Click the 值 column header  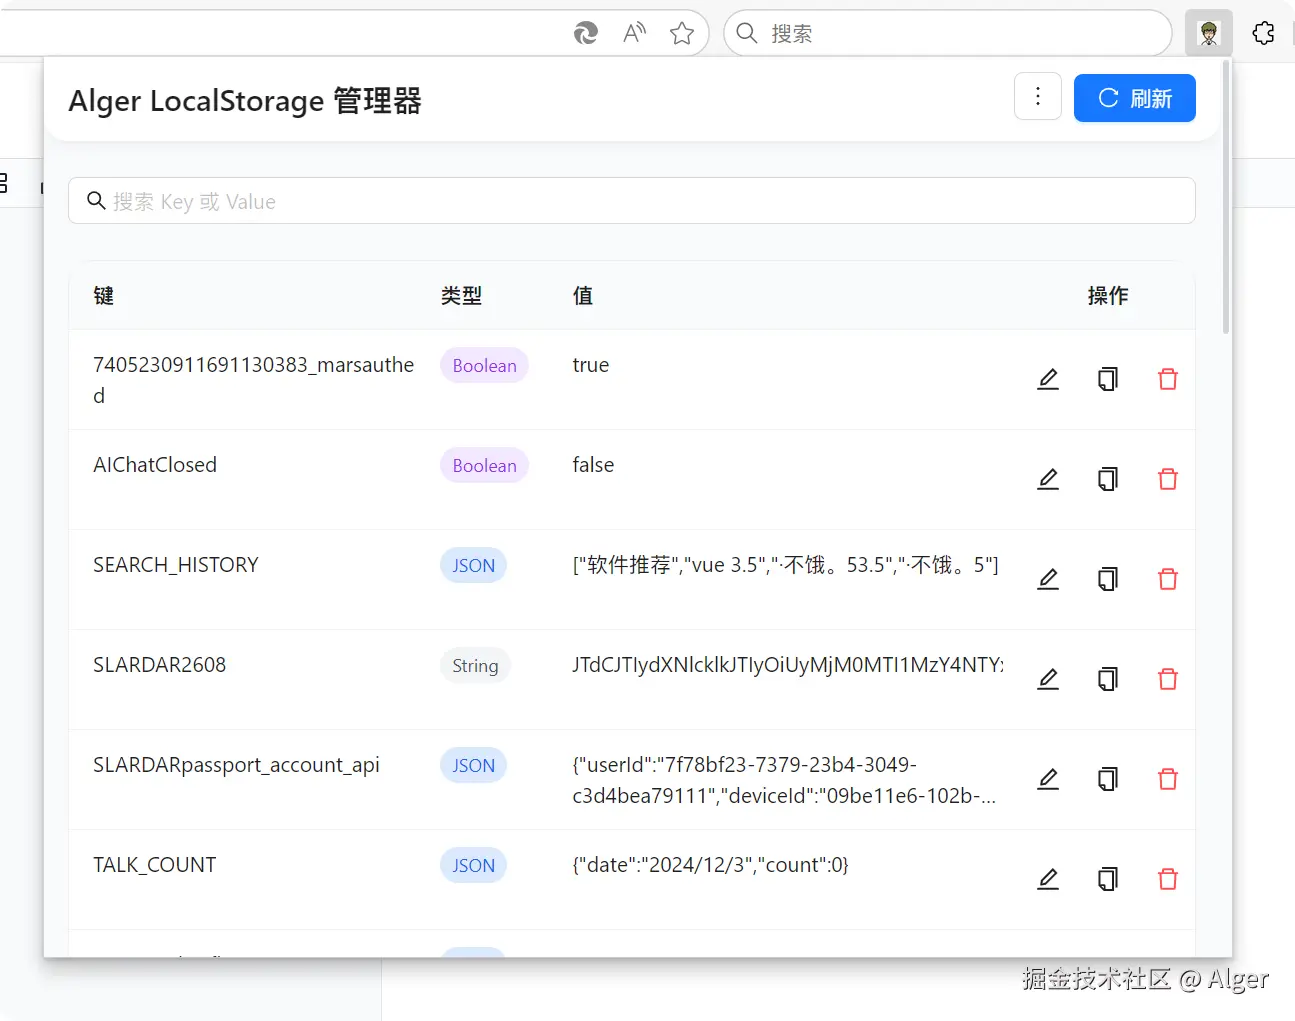583,295
